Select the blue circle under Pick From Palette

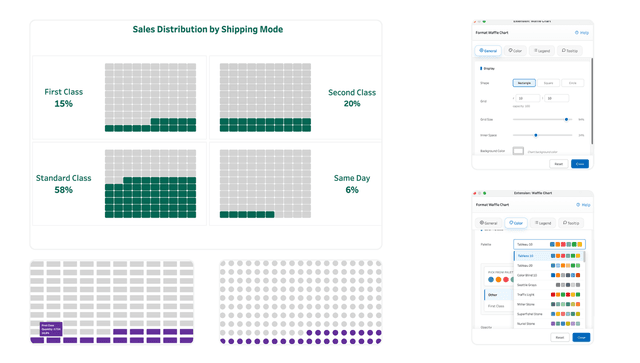(x=491, y=280)
